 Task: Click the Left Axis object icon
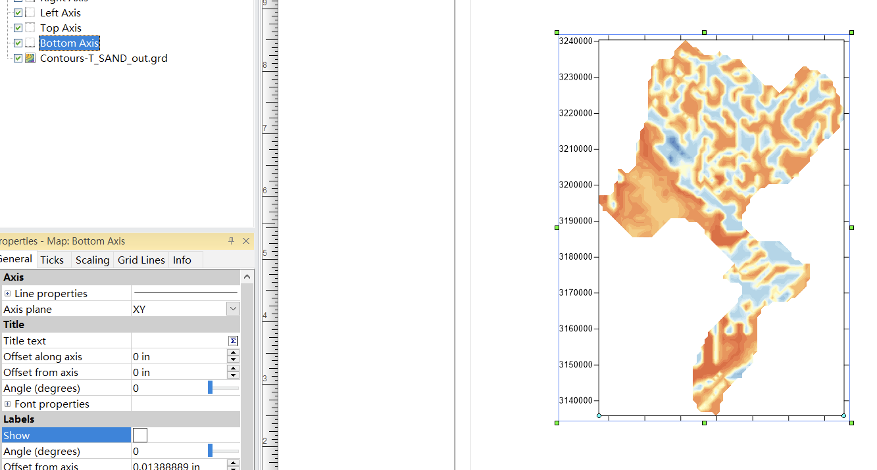[x=31, y=13]
